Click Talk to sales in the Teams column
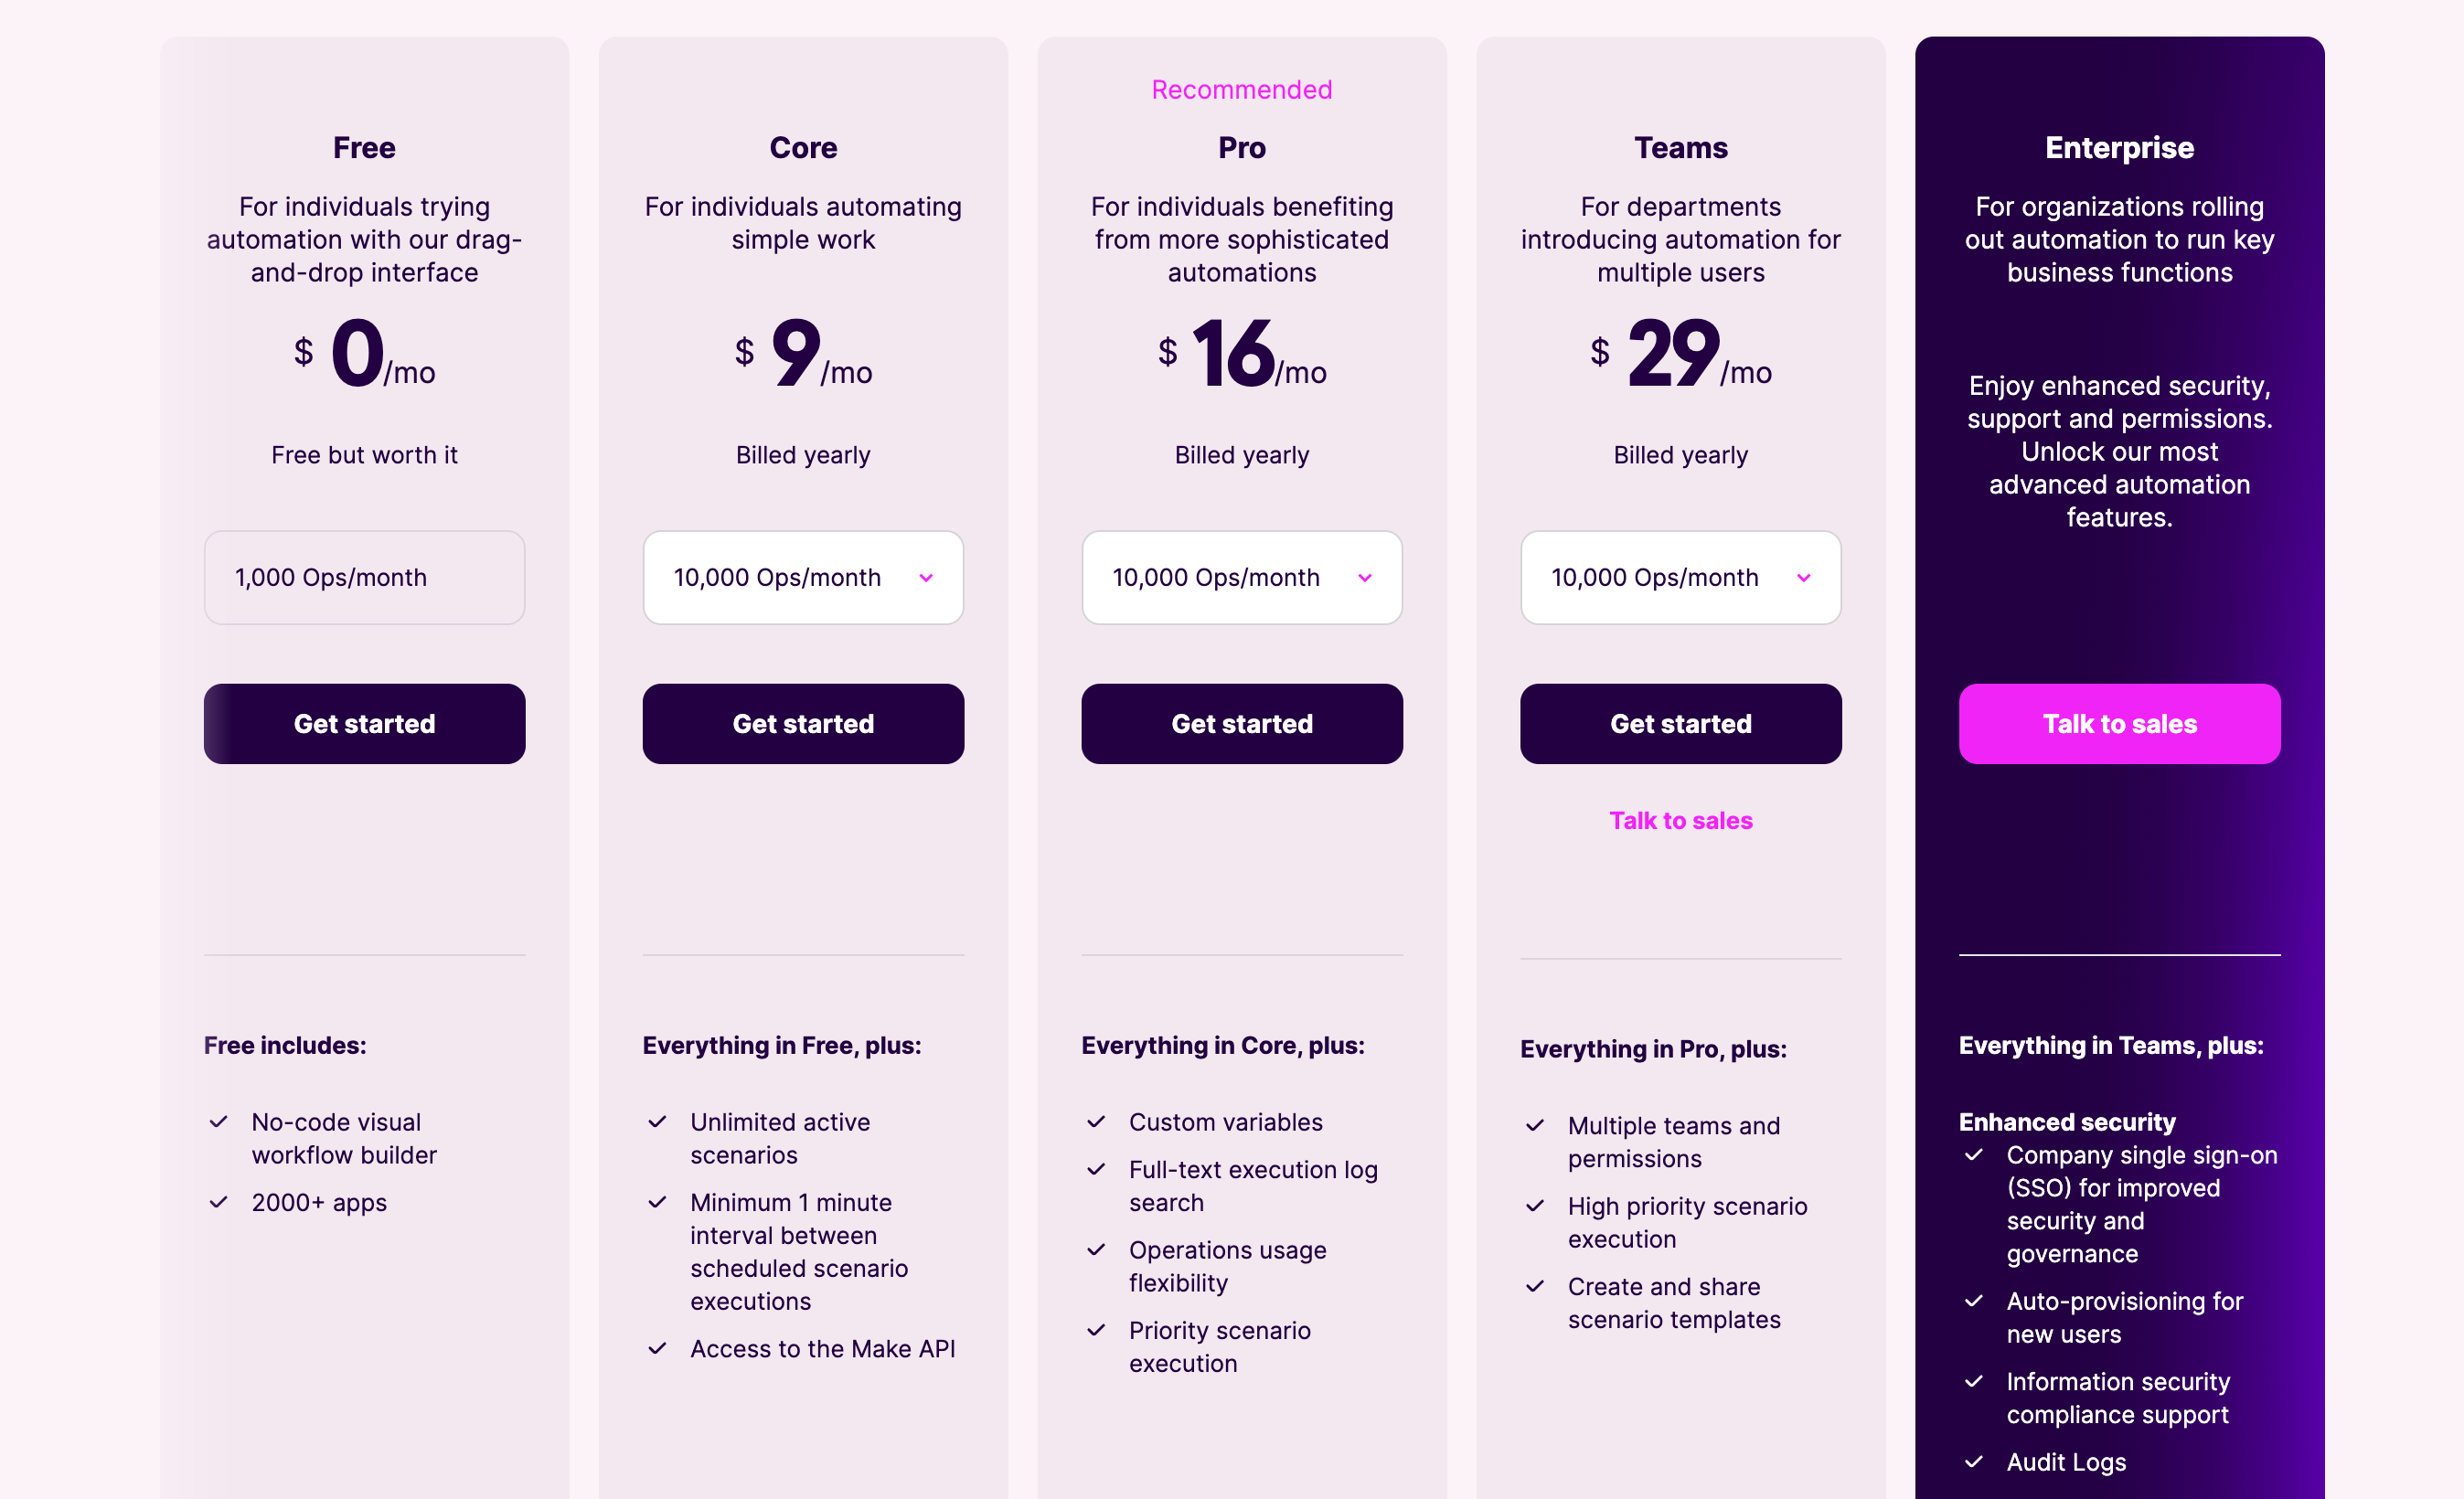Screen dimensions: 2464x1499 coord(1680,820)
